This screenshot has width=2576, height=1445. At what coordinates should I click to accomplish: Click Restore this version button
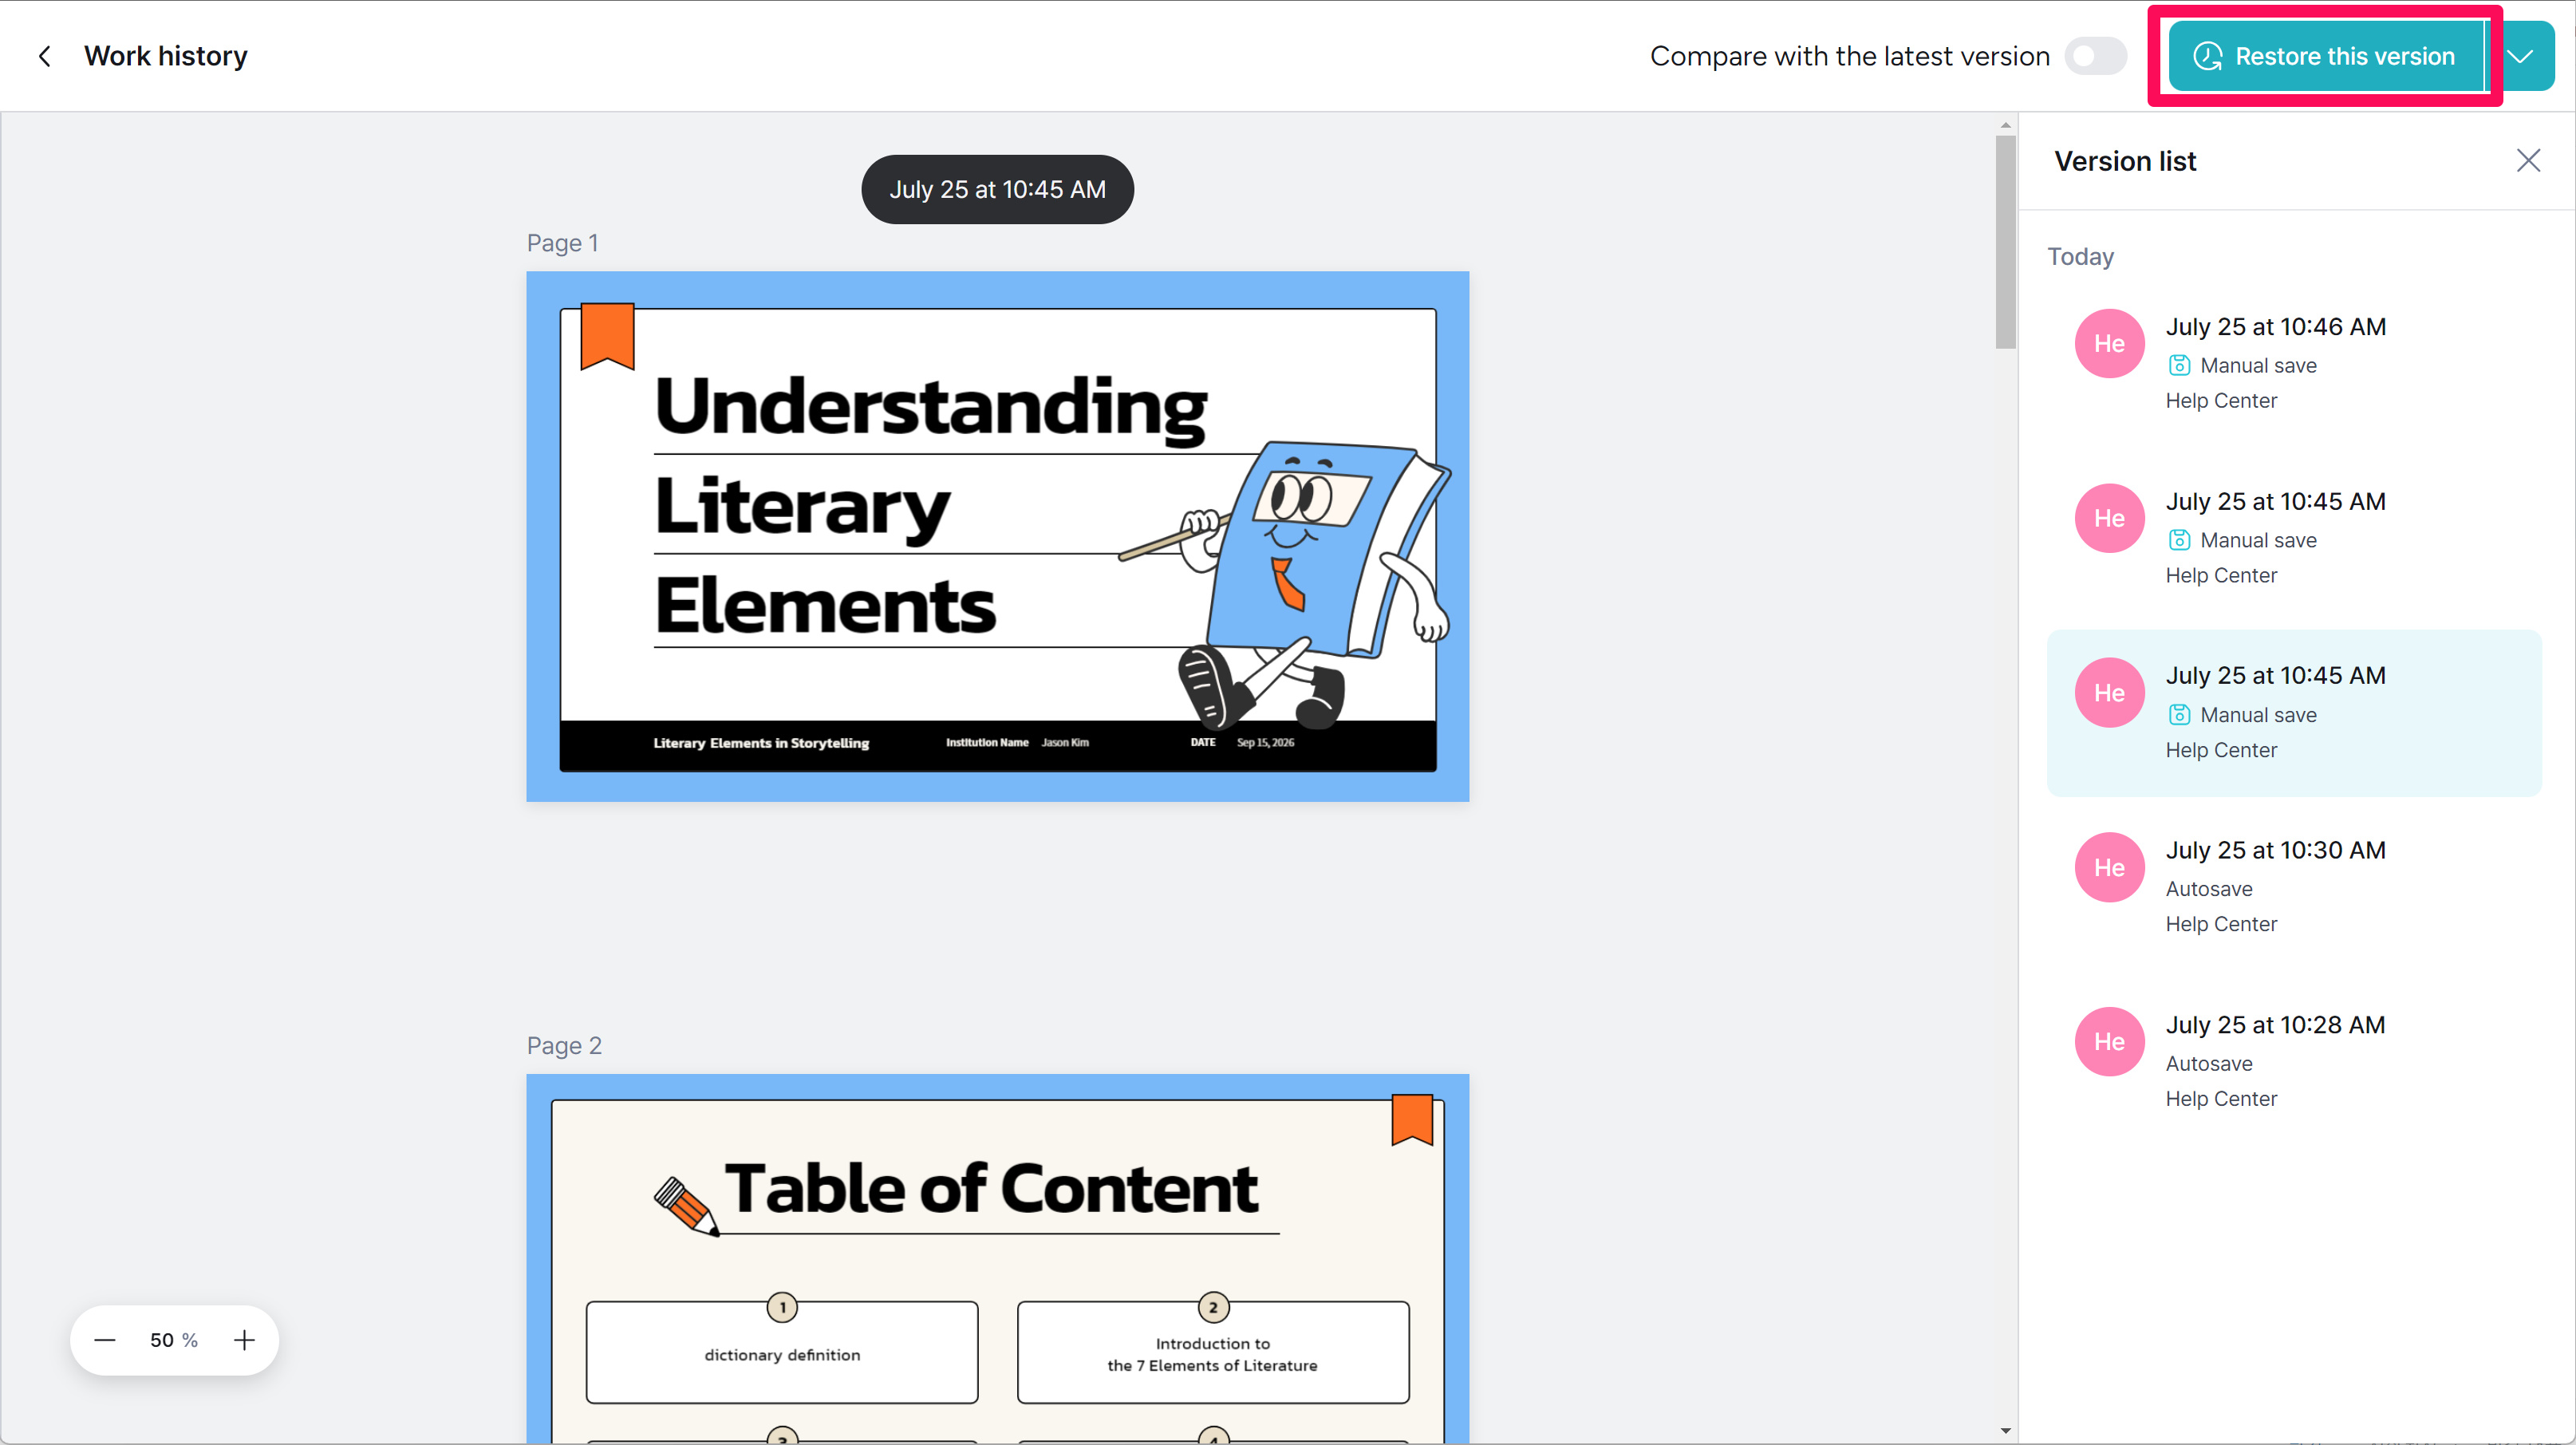point(2326,56)
